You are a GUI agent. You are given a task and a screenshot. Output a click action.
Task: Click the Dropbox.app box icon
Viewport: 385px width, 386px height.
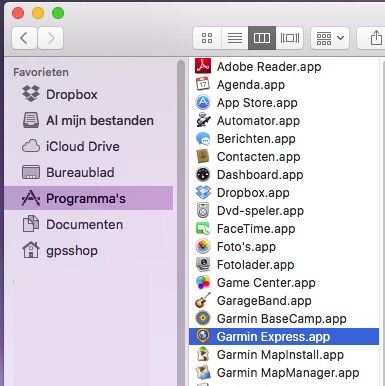click(203, 192)
